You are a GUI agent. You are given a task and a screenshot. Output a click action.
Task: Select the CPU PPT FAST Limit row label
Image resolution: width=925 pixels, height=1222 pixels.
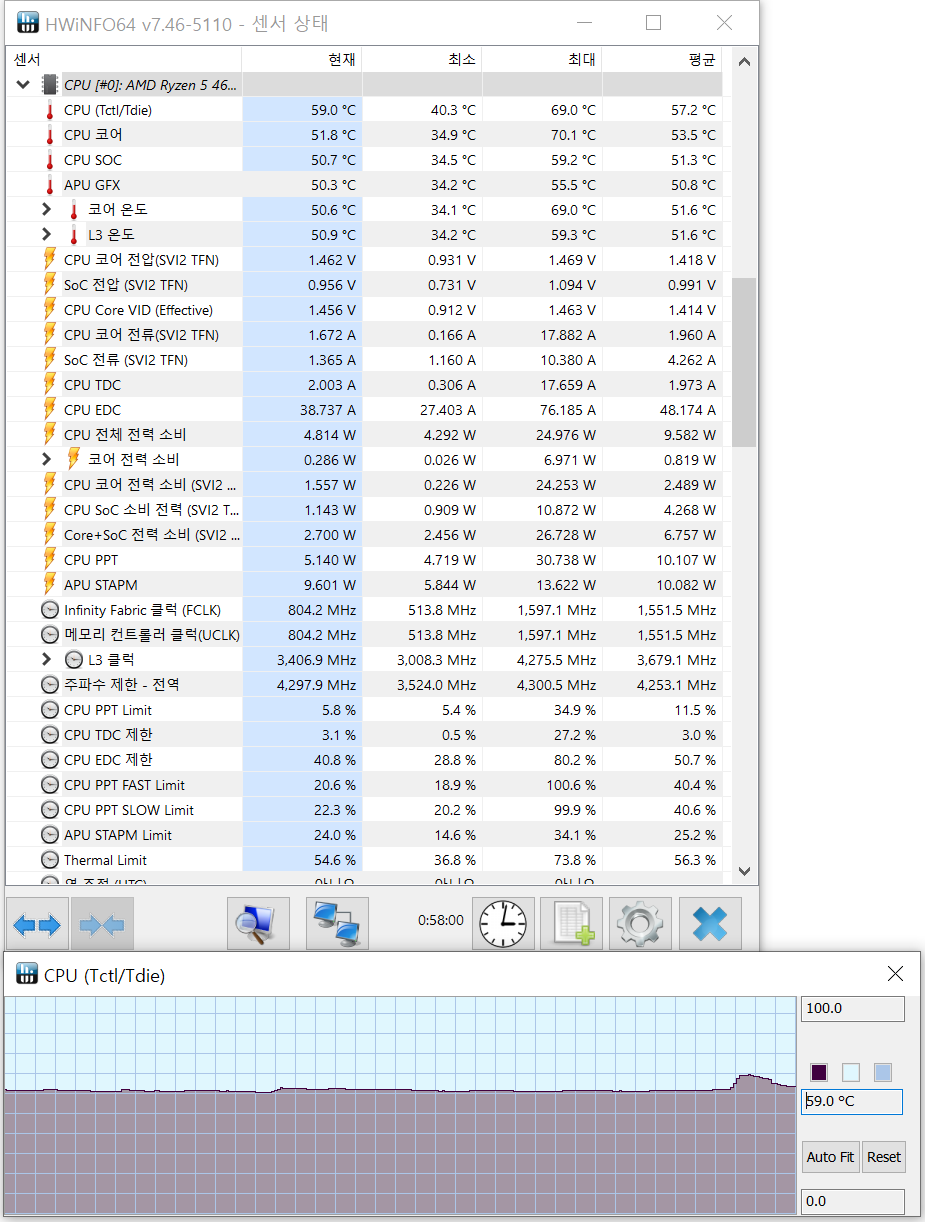(x=124, y=785)
